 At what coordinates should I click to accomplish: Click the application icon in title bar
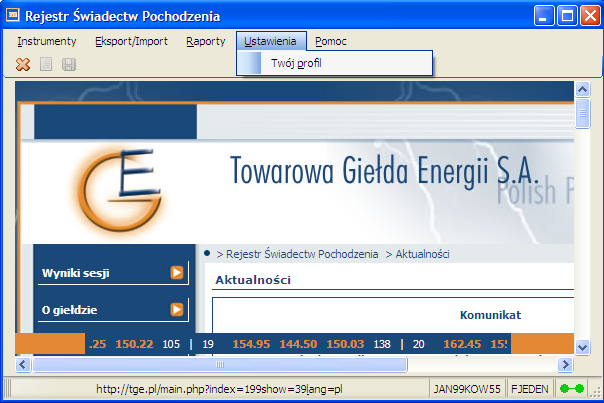[13, 15]
